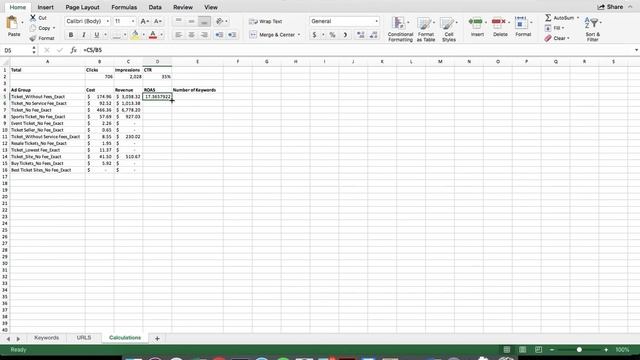
Task: Align cell text to the top
Action: [178, 21]
